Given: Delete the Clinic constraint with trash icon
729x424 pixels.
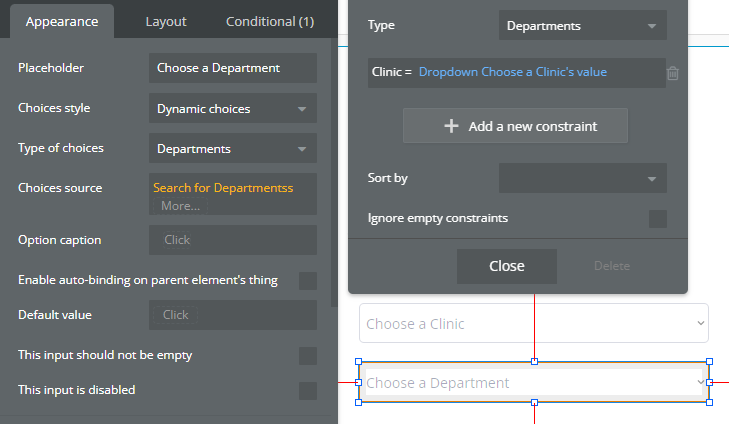Looking at the screenshot, I should click(673, 73).
